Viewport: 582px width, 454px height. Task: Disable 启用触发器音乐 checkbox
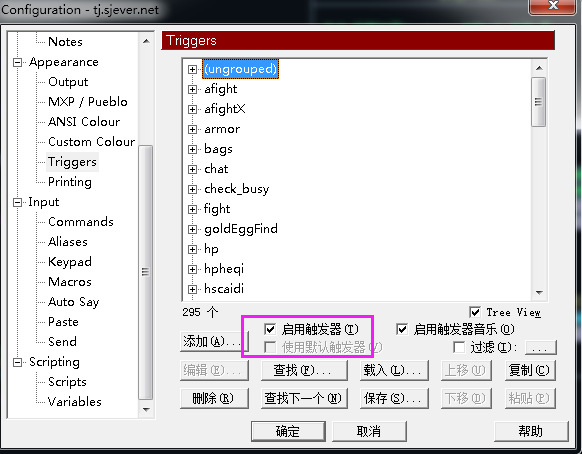[x=402, y=329]
